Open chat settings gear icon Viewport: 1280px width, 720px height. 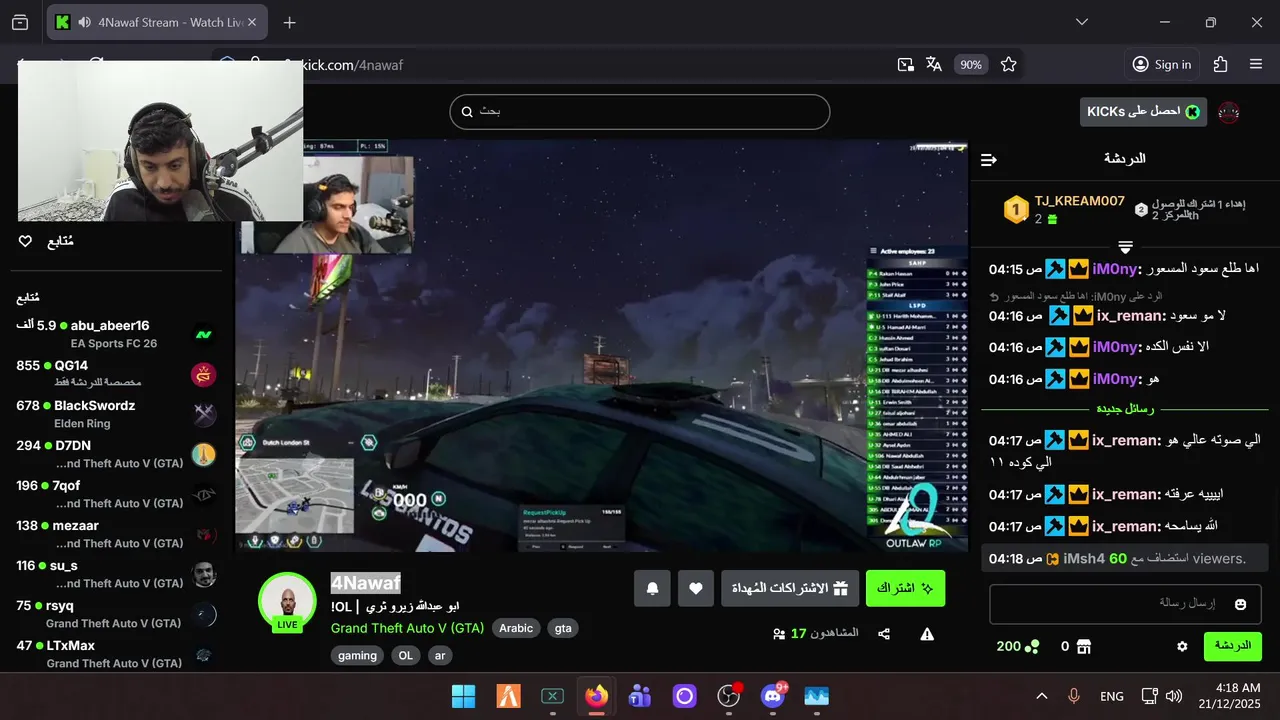point(1182,647)
